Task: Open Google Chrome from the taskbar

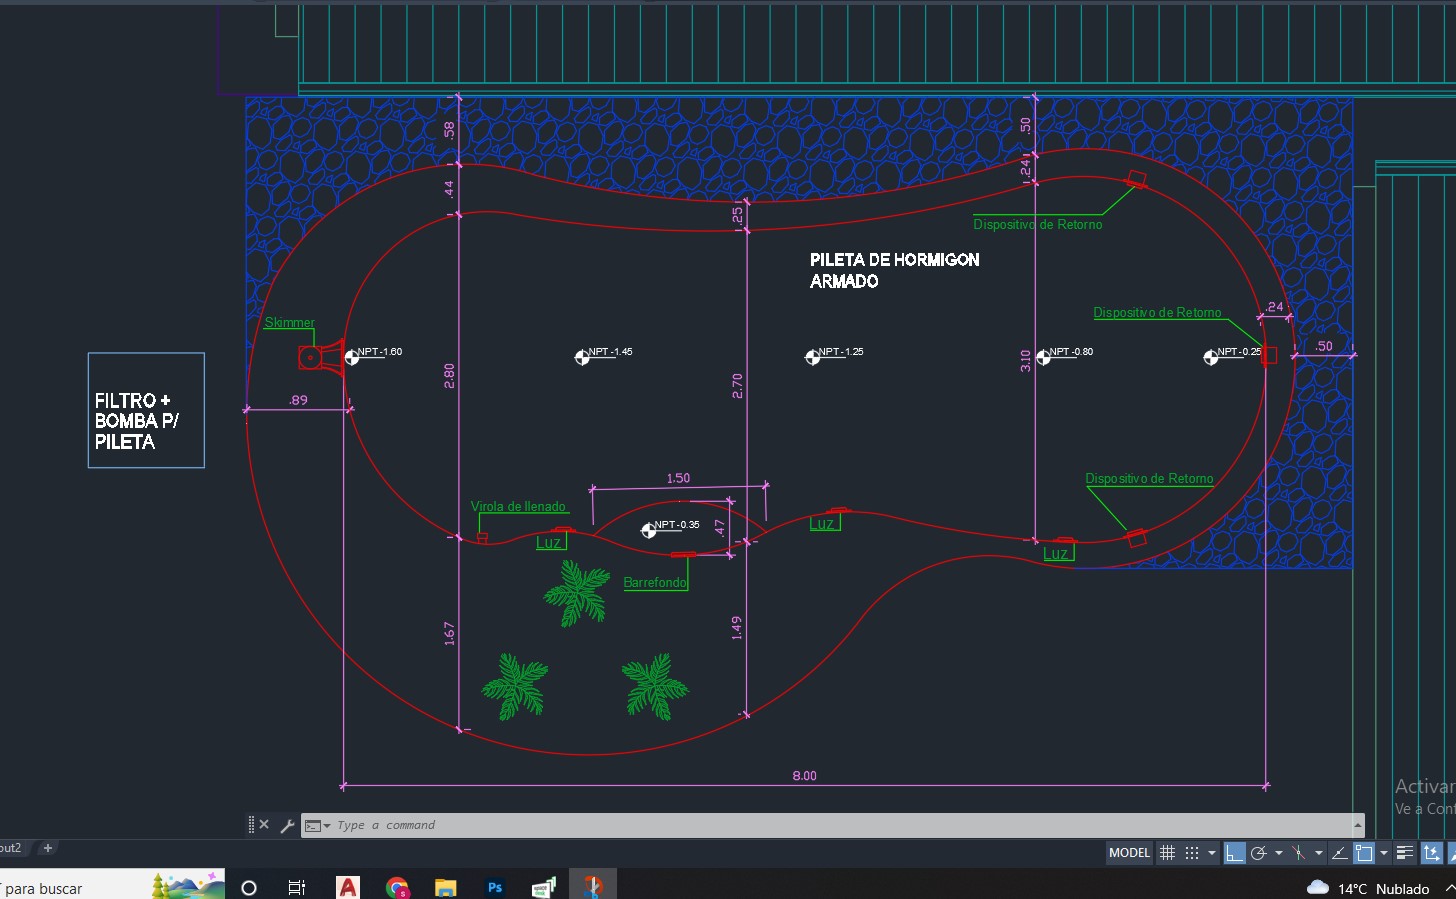Action: click(397, 887)
